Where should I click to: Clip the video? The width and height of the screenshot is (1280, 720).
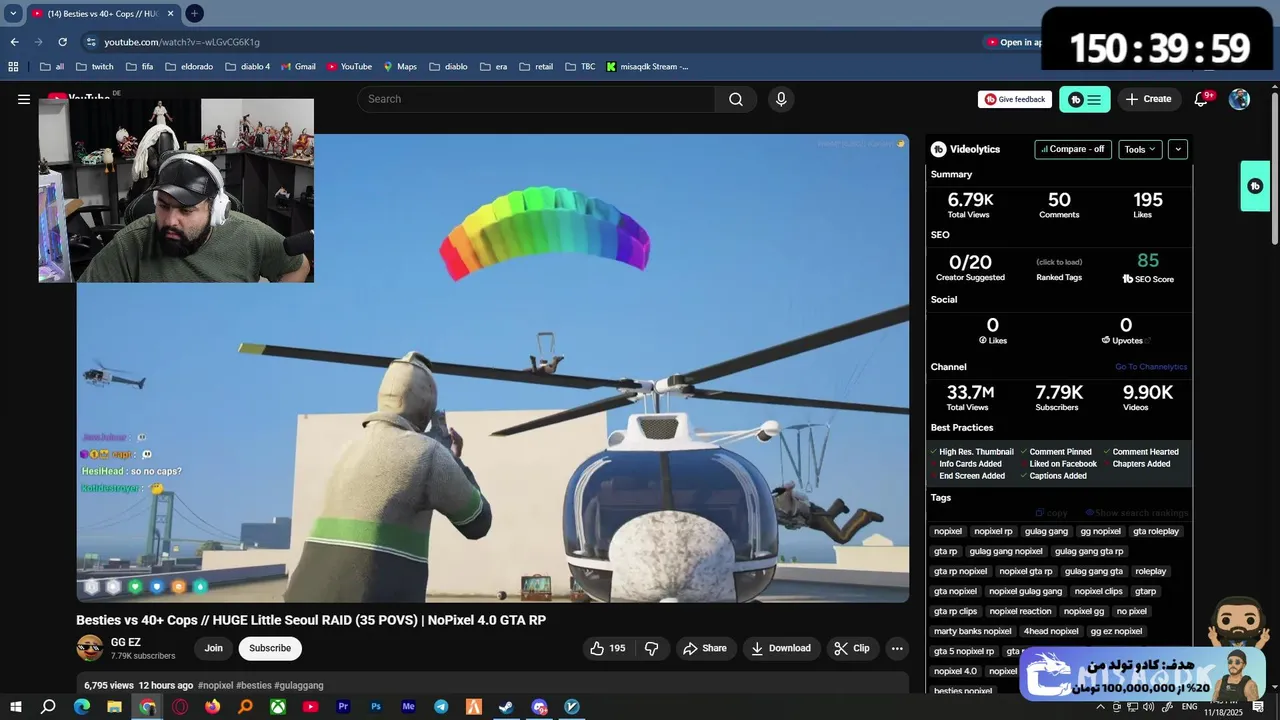click(x=852, y=648)
